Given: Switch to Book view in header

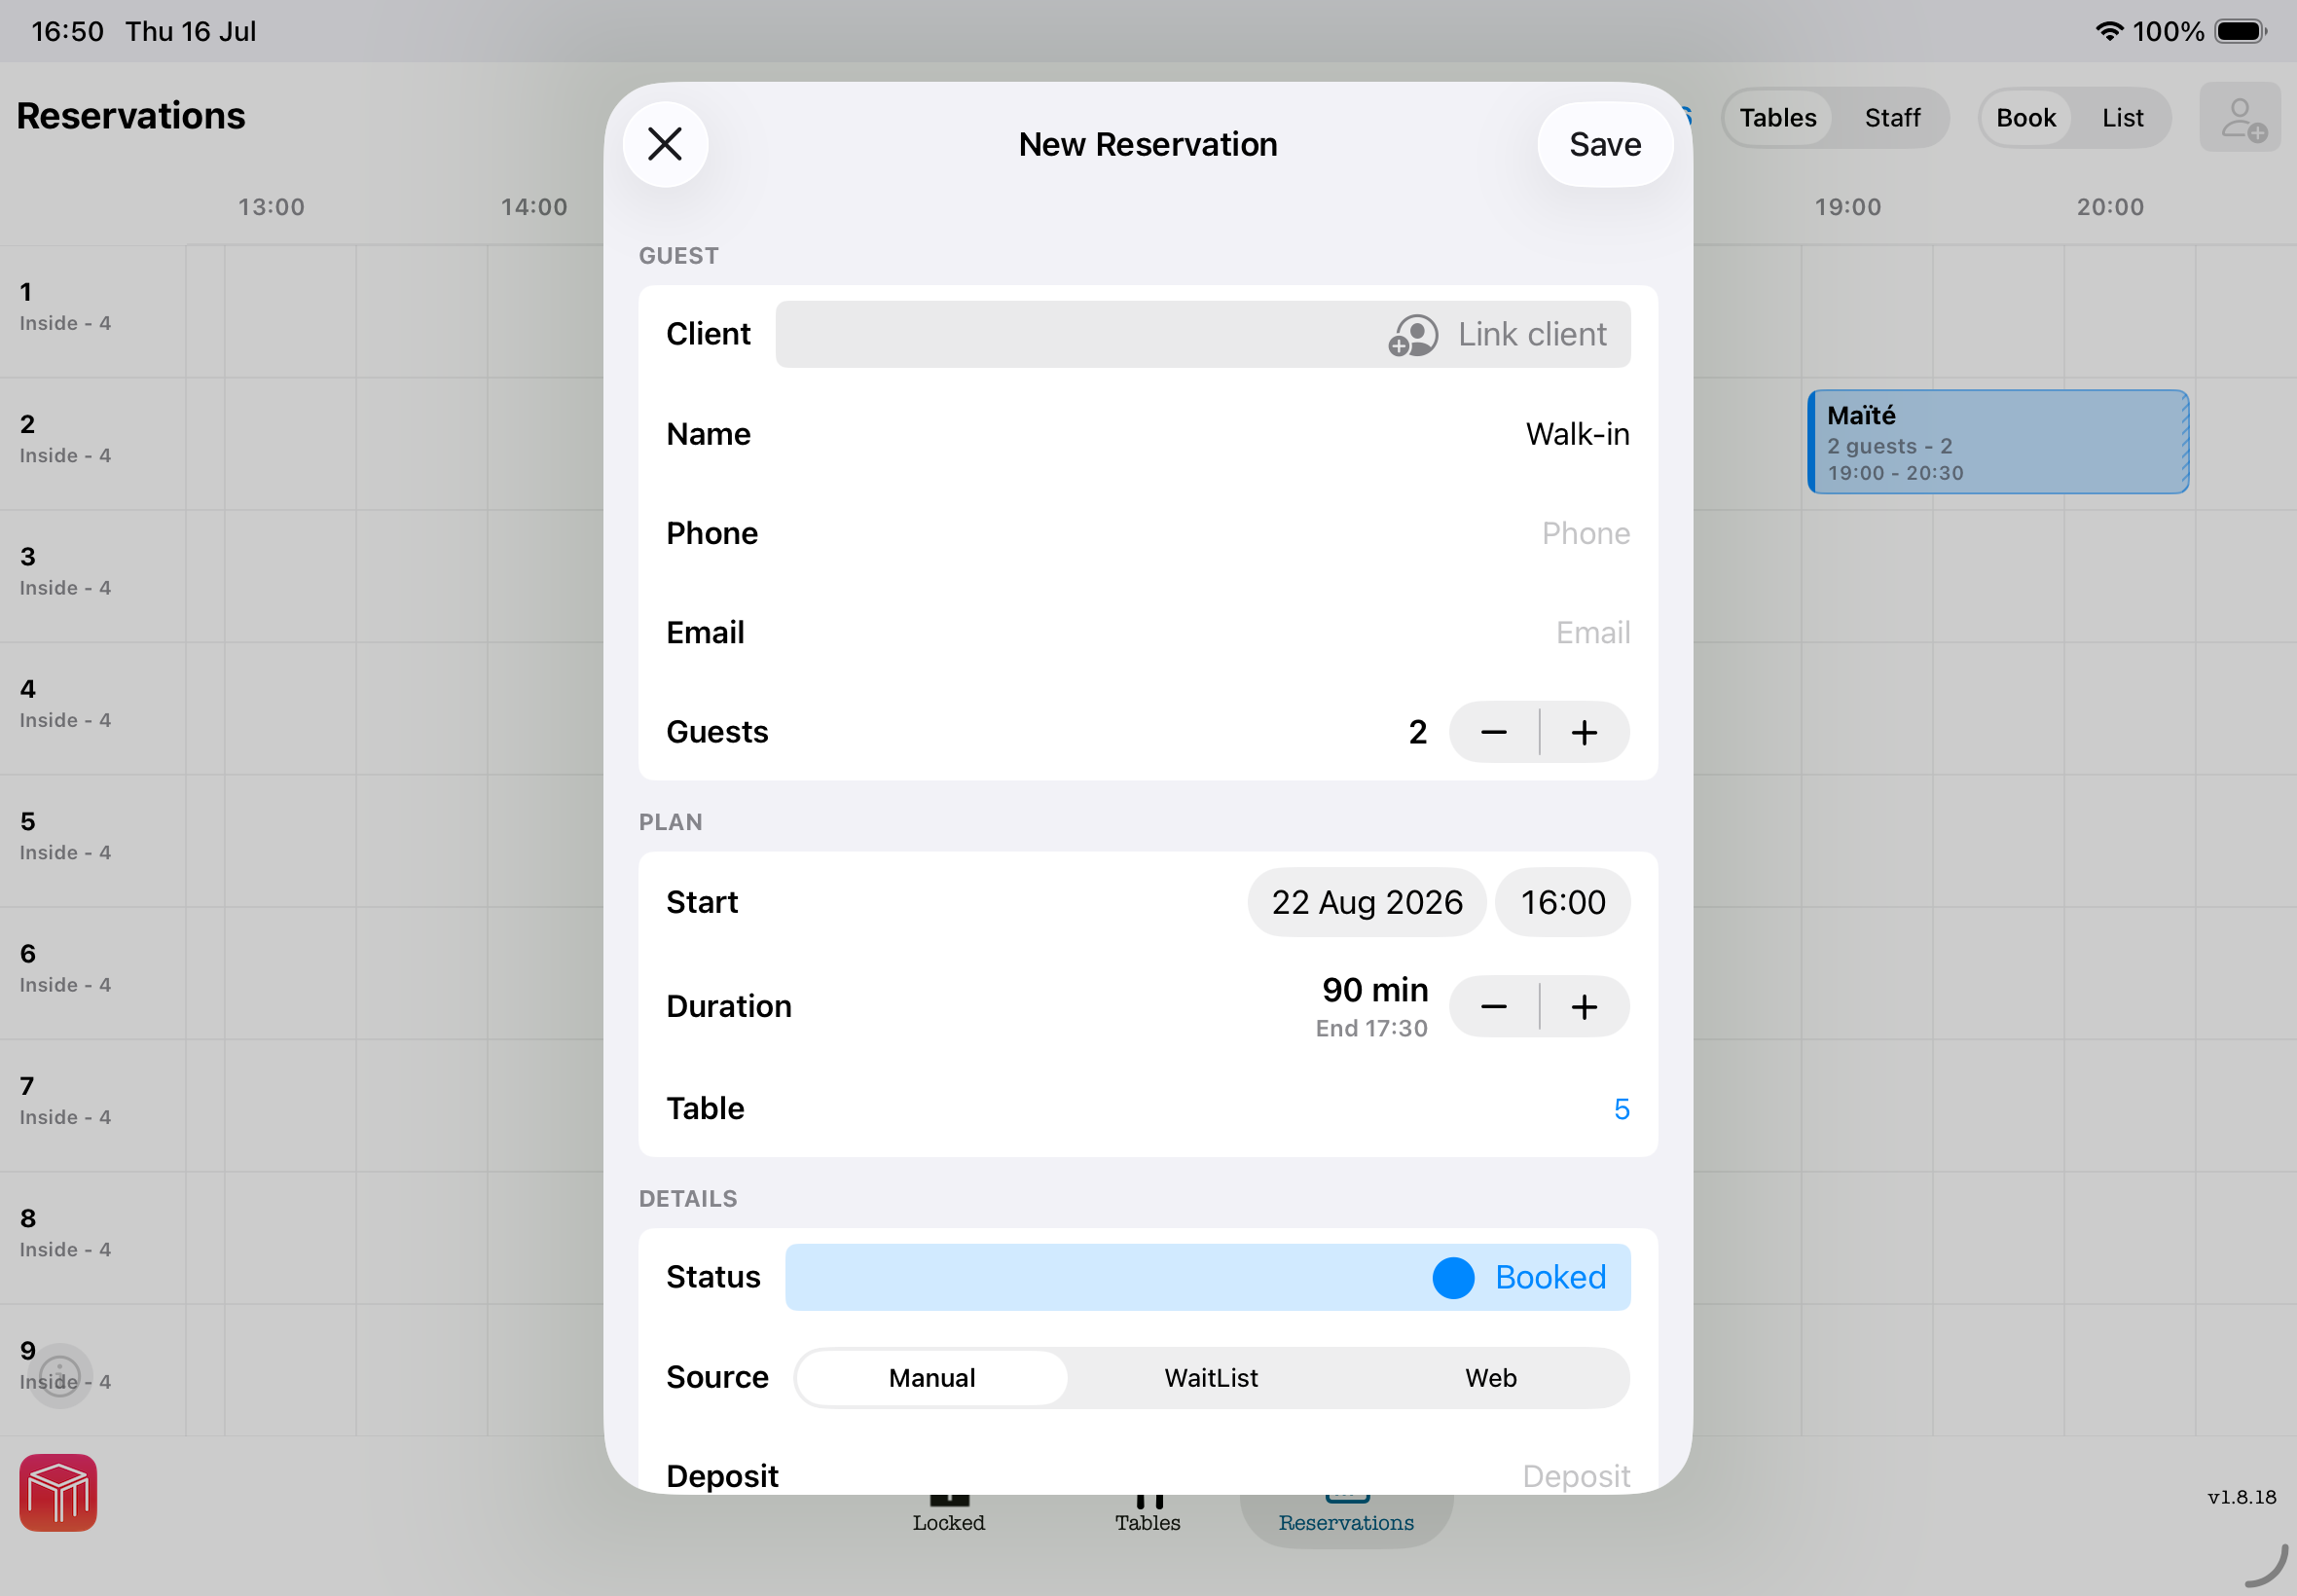Looking at the screenshot, I should click(2025, 118).
